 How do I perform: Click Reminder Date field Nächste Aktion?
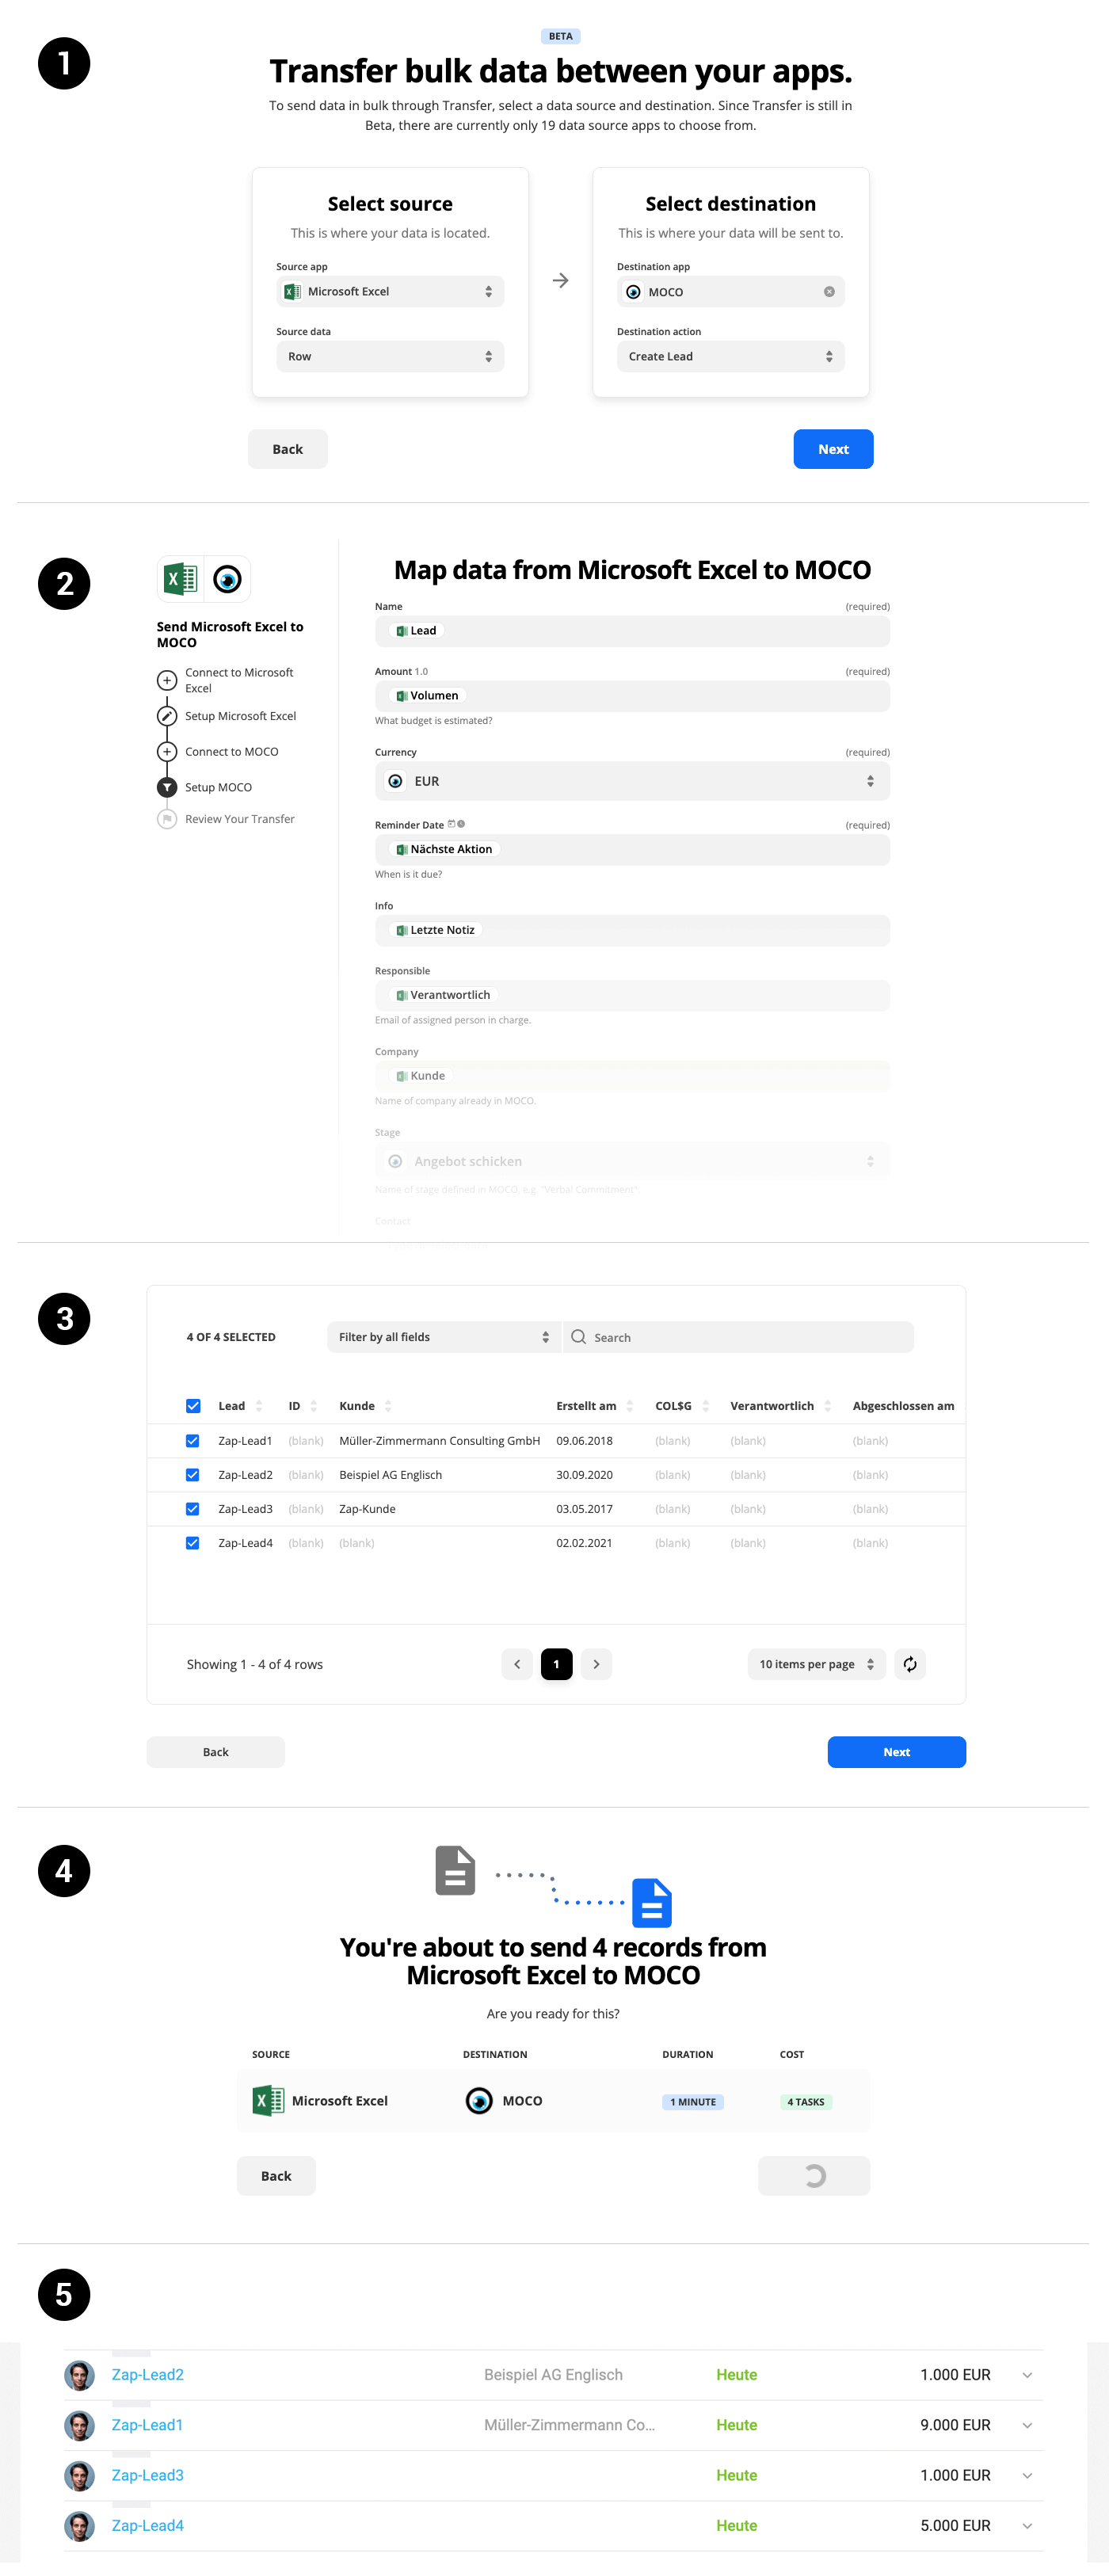[632, 849]
